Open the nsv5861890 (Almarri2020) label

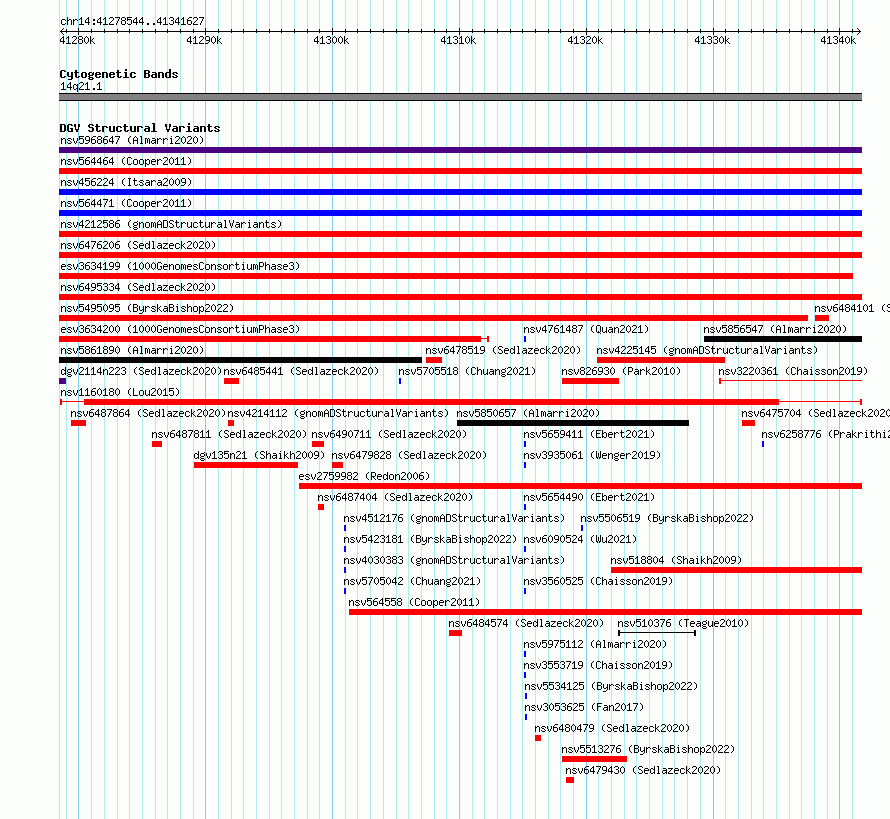click(132, 350)
